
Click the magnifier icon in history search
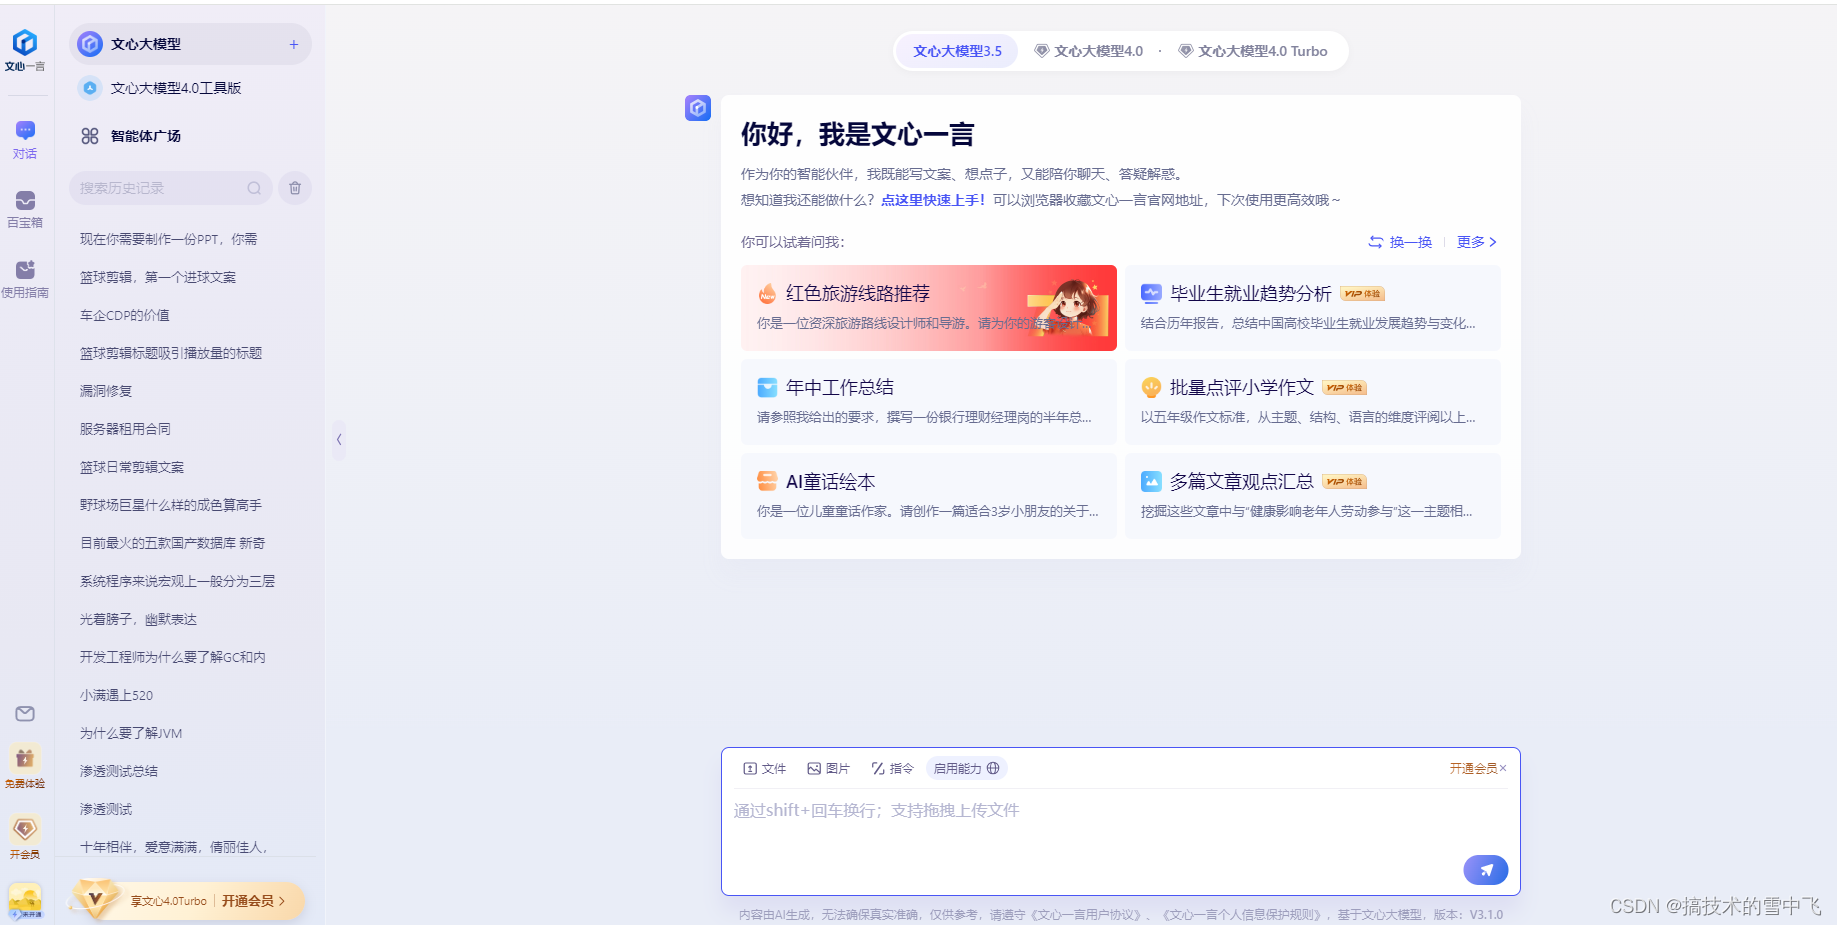pyautogui.click(x=254, y=188)
